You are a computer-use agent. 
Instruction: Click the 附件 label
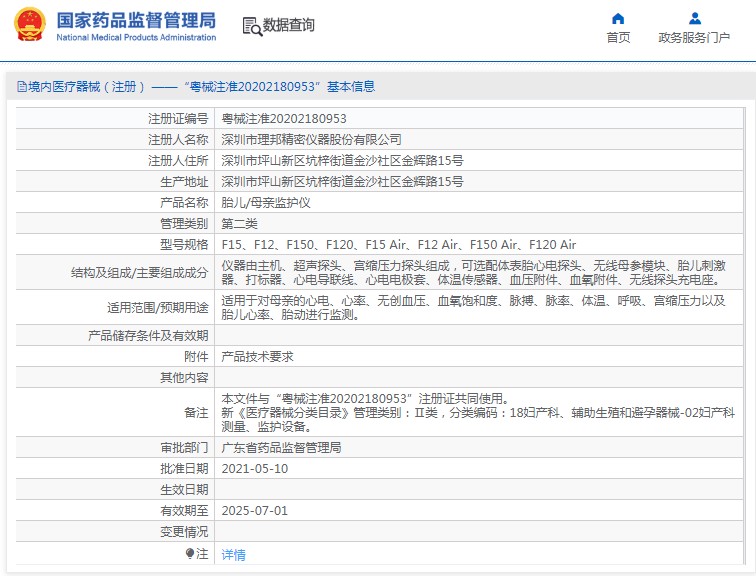click(x=196, y=357)
